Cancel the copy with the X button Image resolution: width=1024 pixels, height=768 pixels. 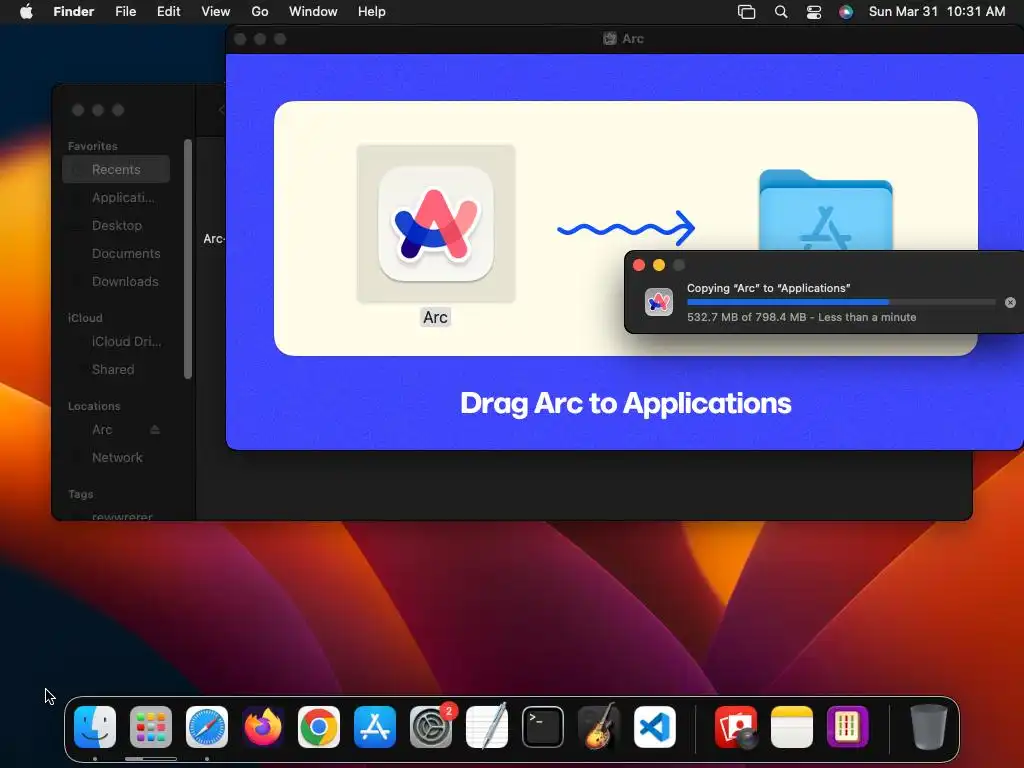(1010, 302)
